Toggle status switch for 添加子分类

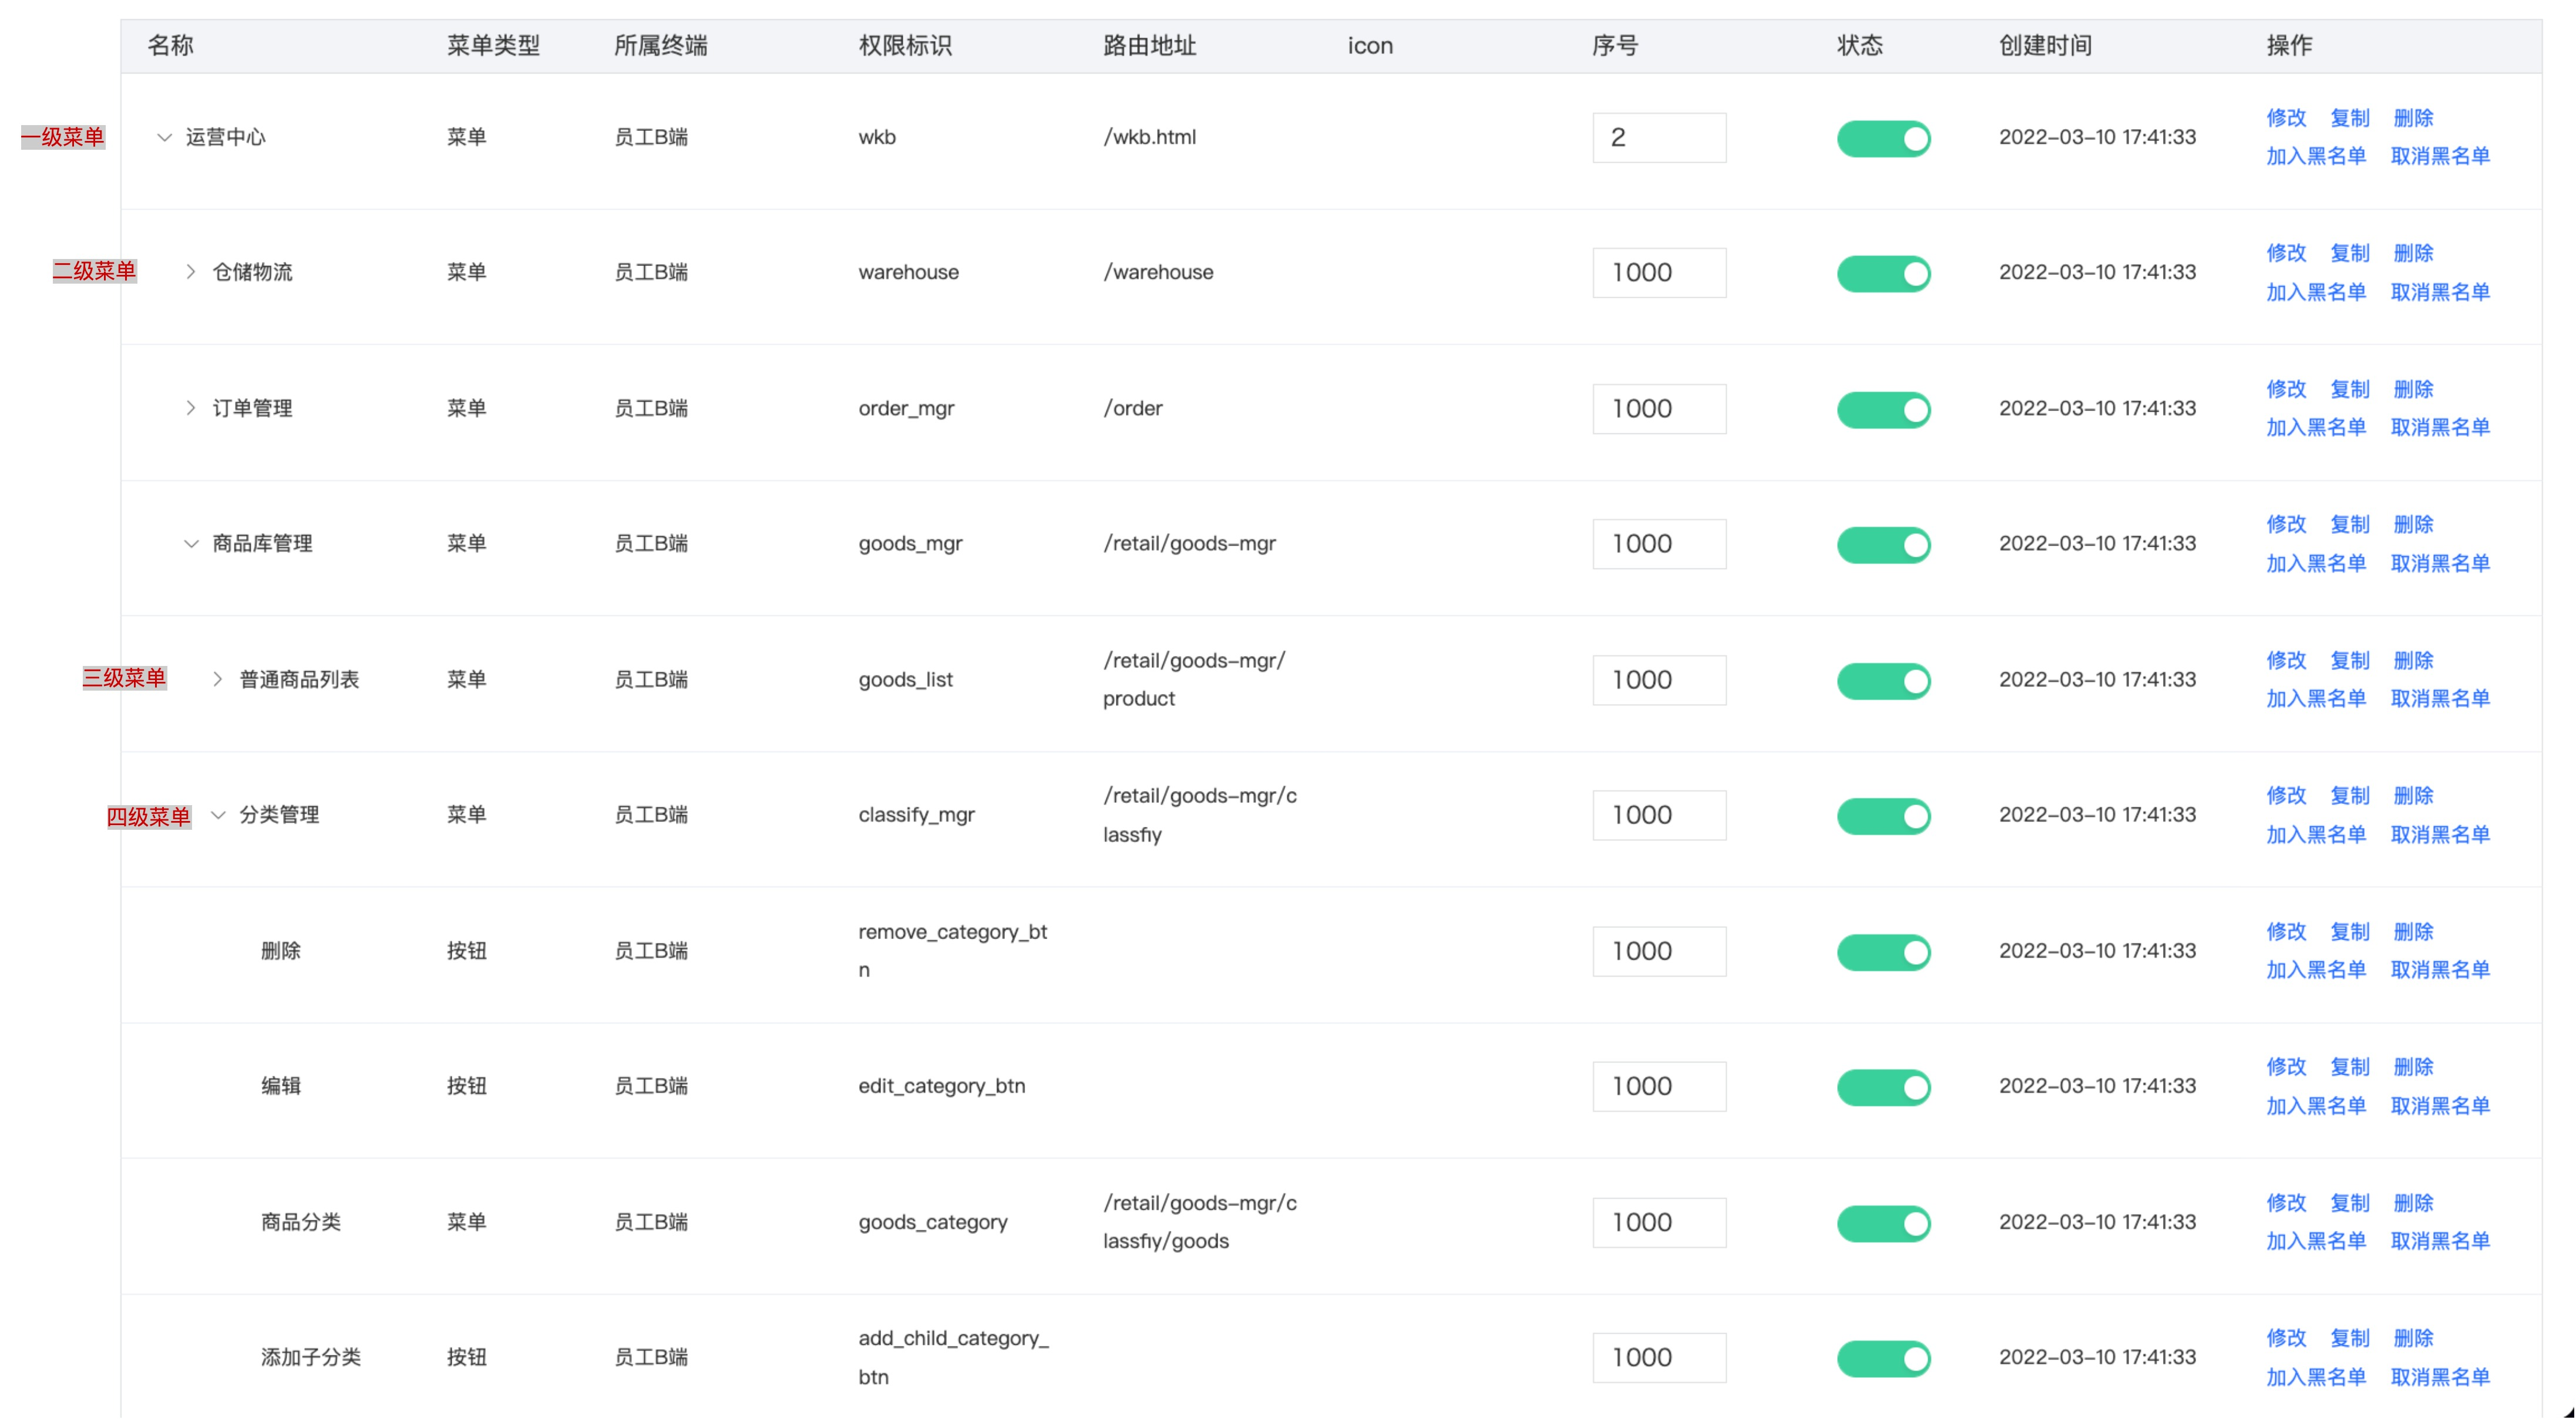click(x=1883, y=1358)
